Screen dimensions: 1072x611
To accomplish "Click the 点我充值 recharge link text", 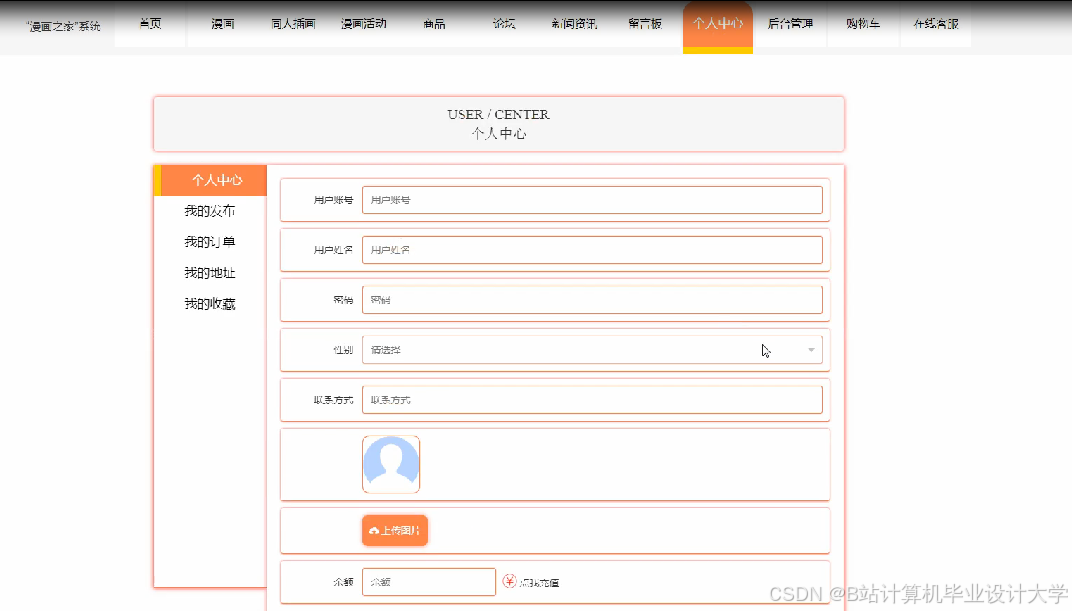I will pyautogui.click(x=539, y=583).
